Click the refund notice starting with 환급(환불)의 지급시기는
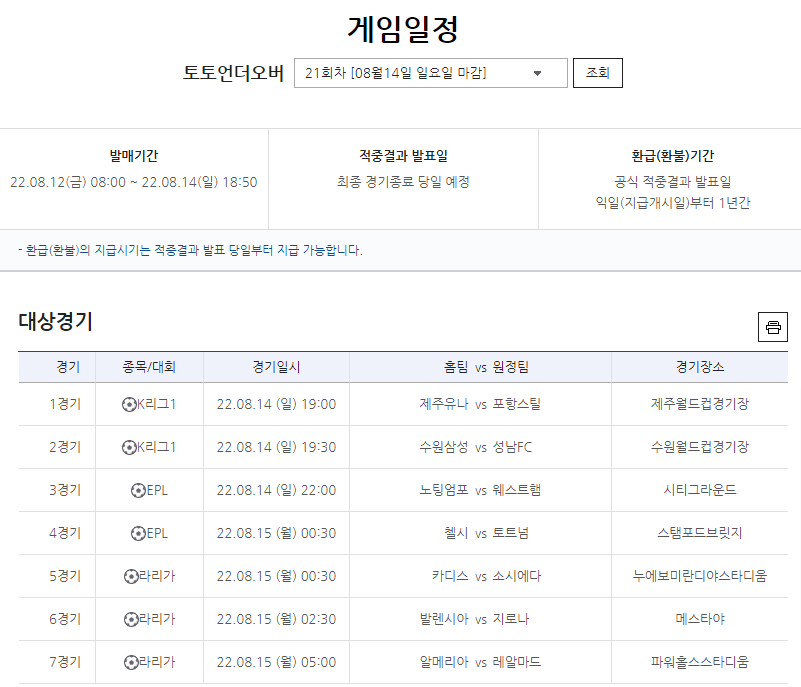Image resolution: width=801 pixels, height=687 pixels. (191, 250)
